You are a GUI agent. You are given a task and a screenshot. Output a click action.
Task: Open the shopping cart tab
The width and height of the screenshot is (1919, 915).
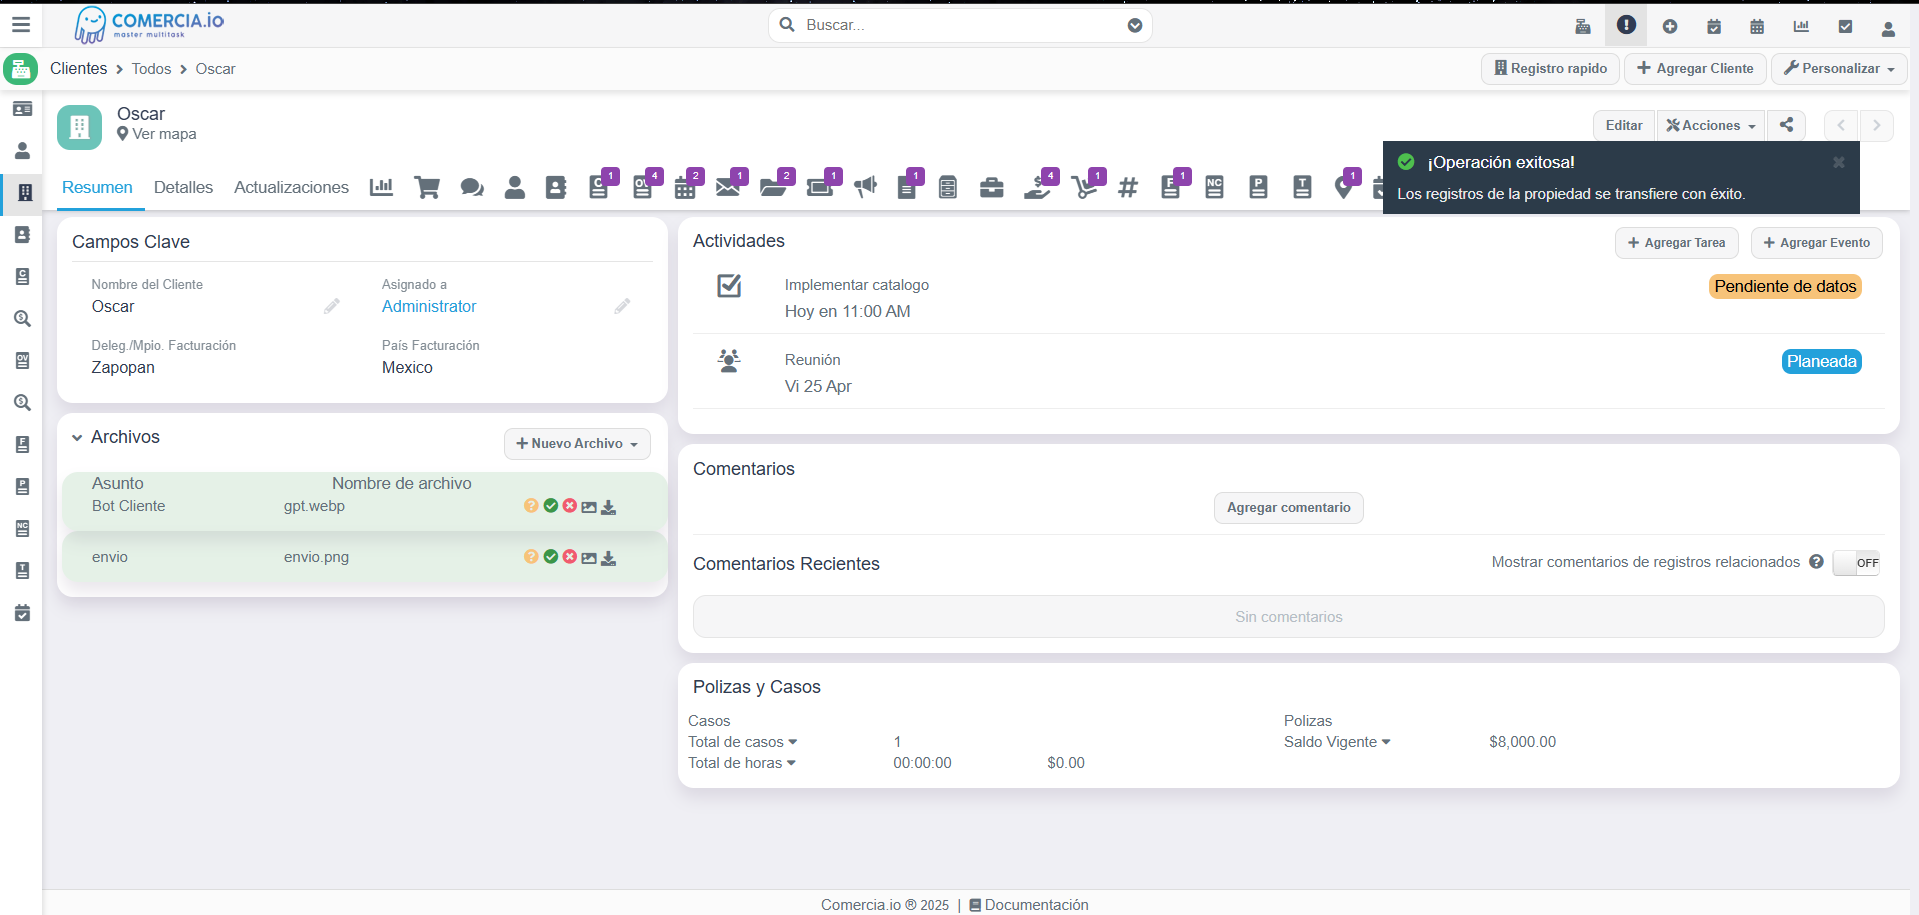427,187
